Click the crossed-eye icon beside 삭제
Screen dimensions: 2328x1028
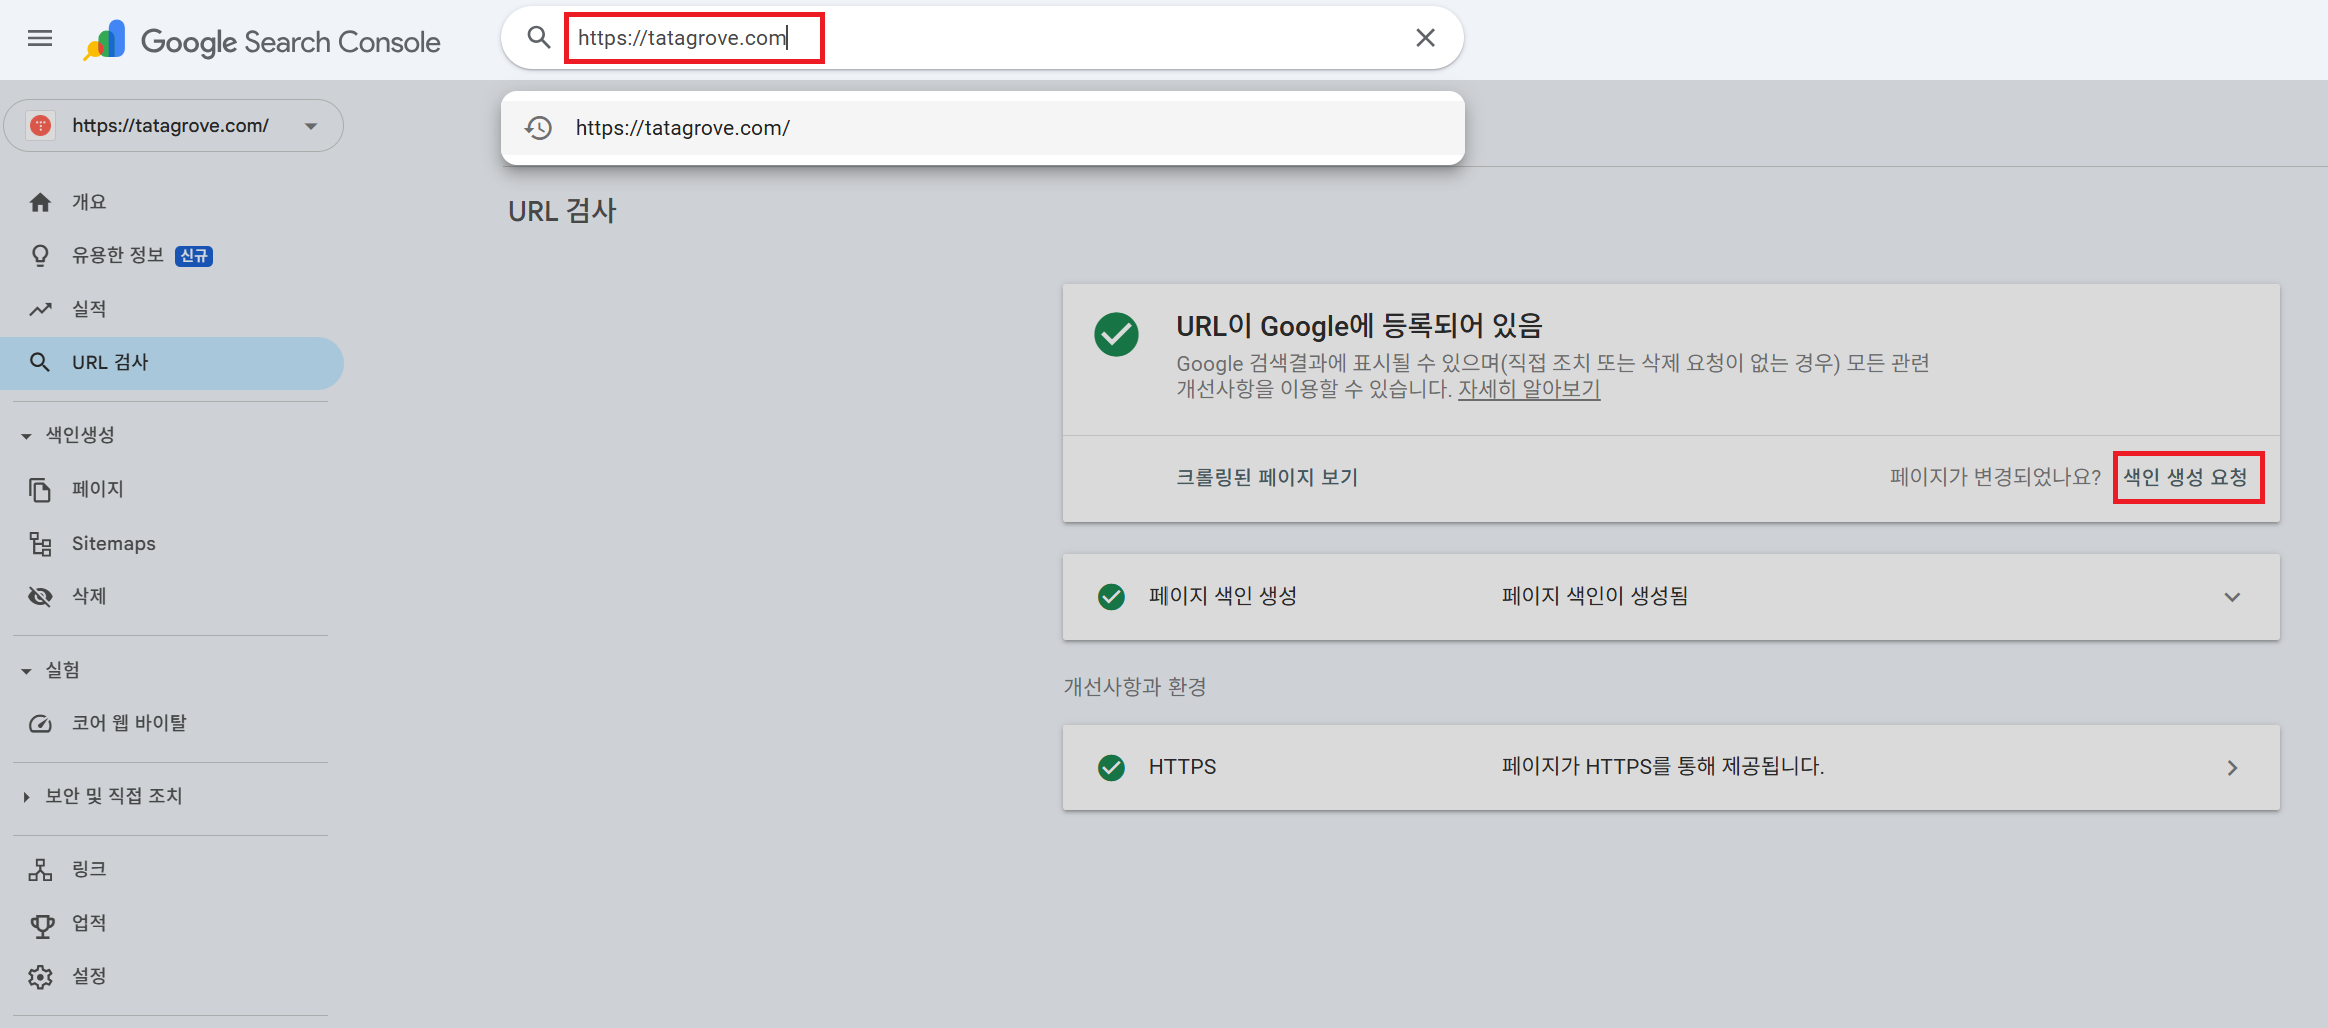(x=40, y=596)
